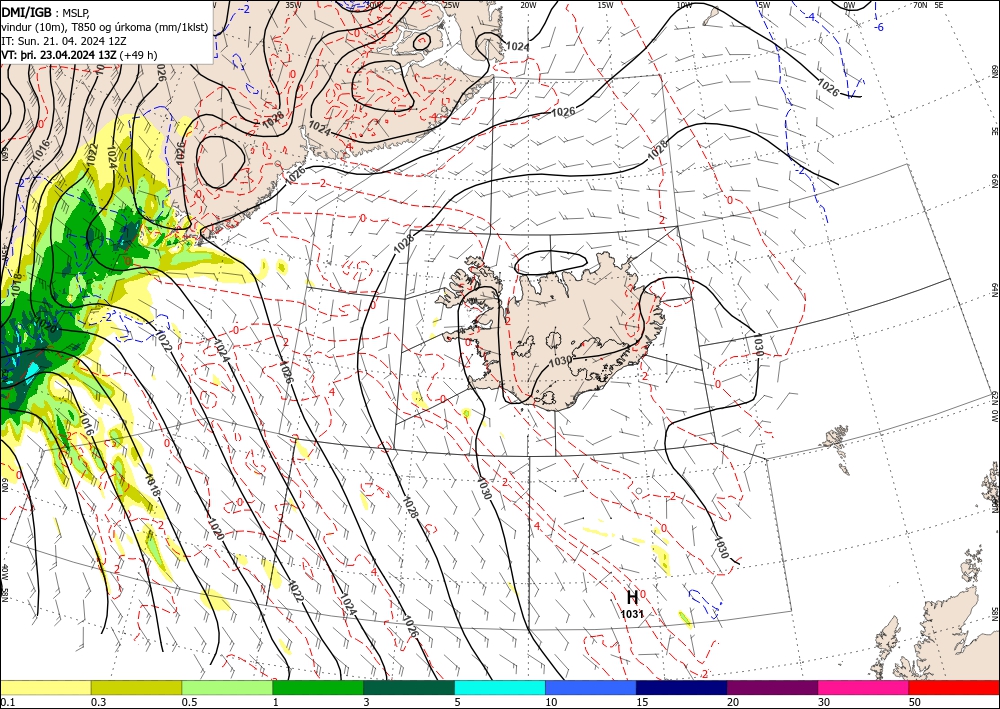1000x709 pixels.
Task: Click the olive 0.3–0.5 legend swatch
Action: (x=136, y=687)
